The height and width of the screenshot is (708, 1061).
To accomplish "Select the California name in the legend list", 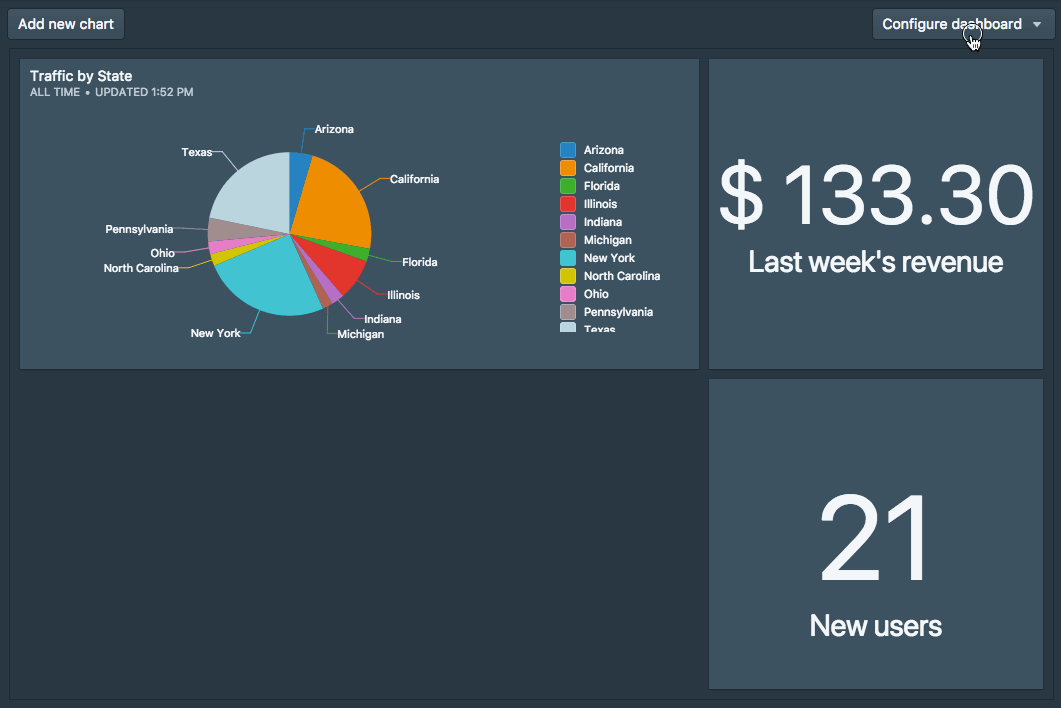I will coord(609,168).
